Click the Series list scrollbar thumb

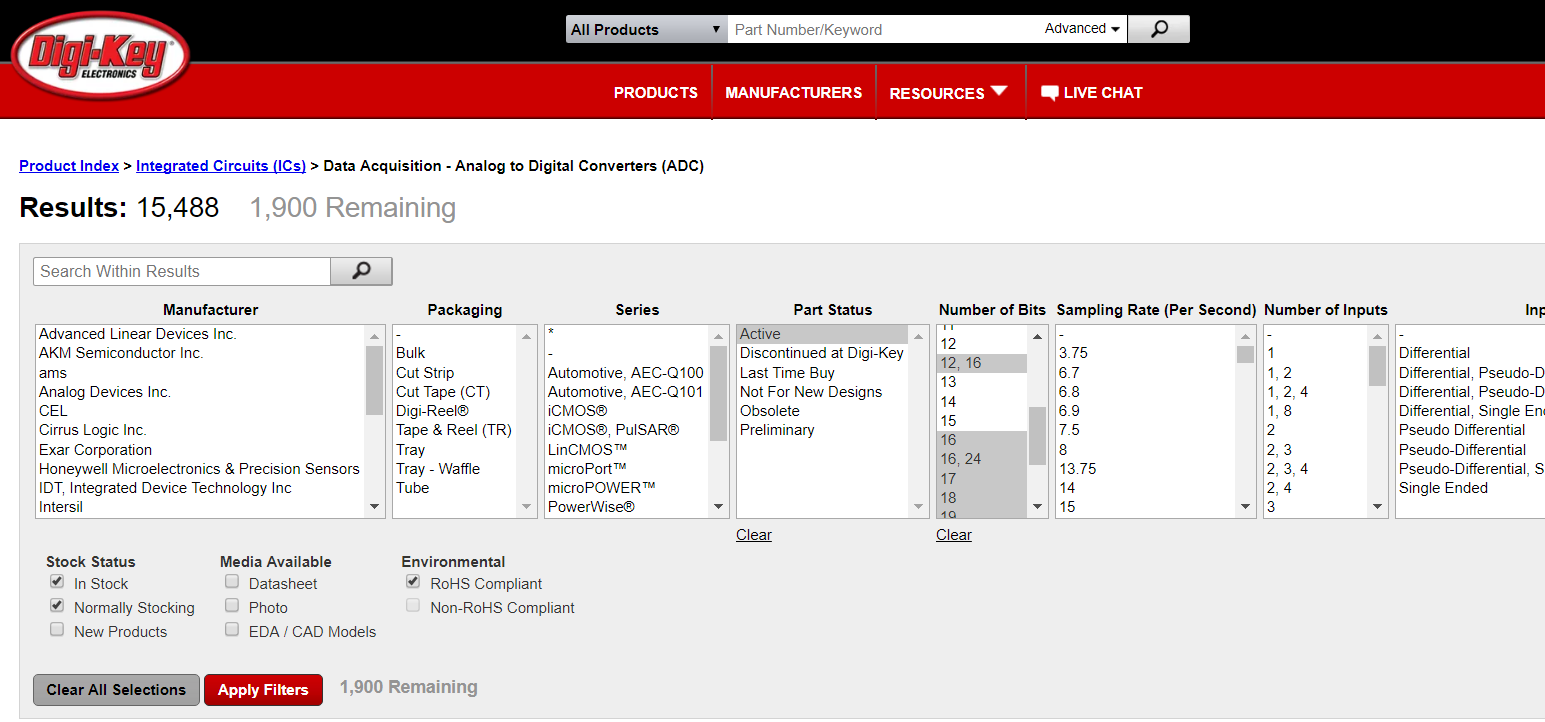[x=719, y=393]
